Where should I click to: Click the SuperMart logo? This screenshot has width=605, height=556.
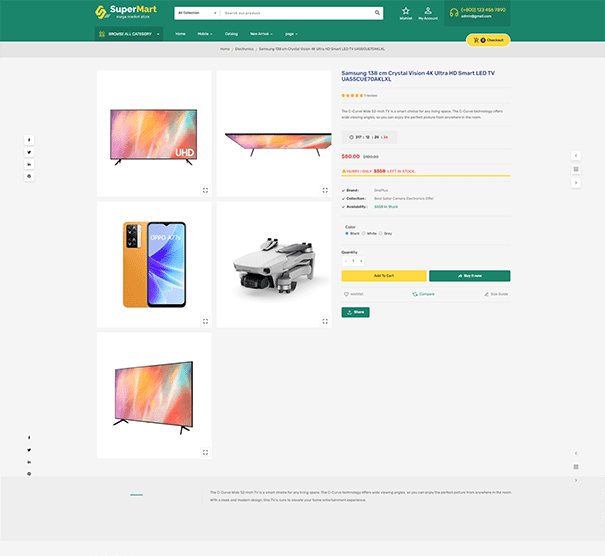(x=126, y=12)
